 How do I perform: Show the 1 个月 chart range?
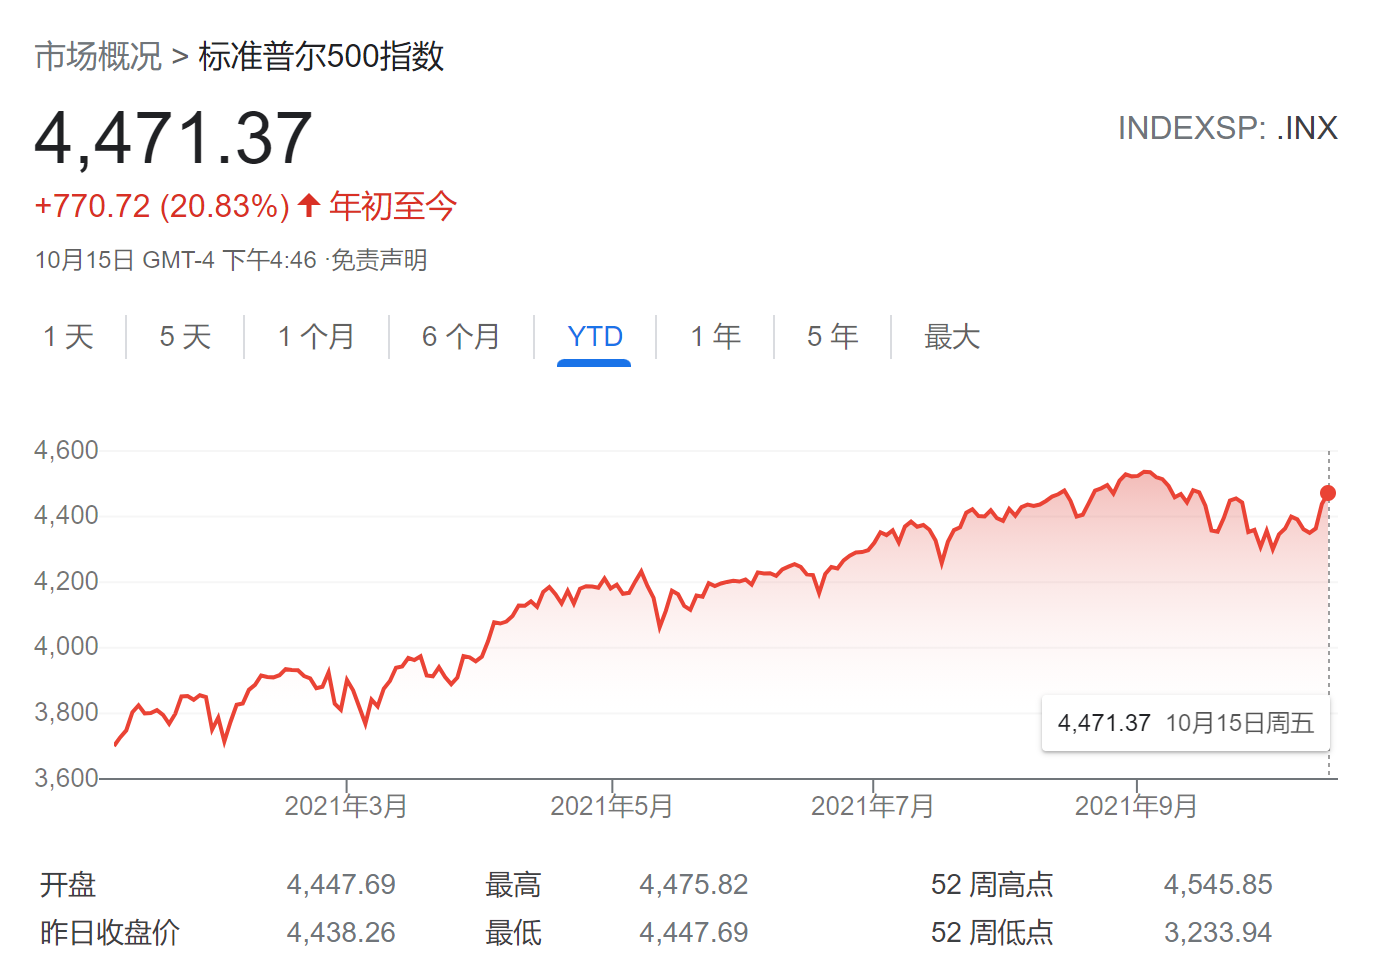pyautogui.click(x=316, y=337)
